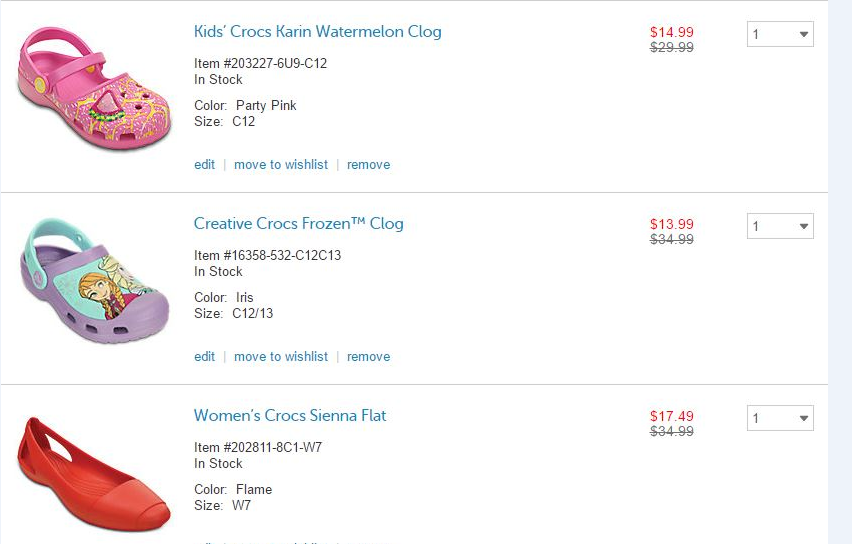Open quantity dropdown for Frozen Clog

pyautogui.click(x=780, y=227)
